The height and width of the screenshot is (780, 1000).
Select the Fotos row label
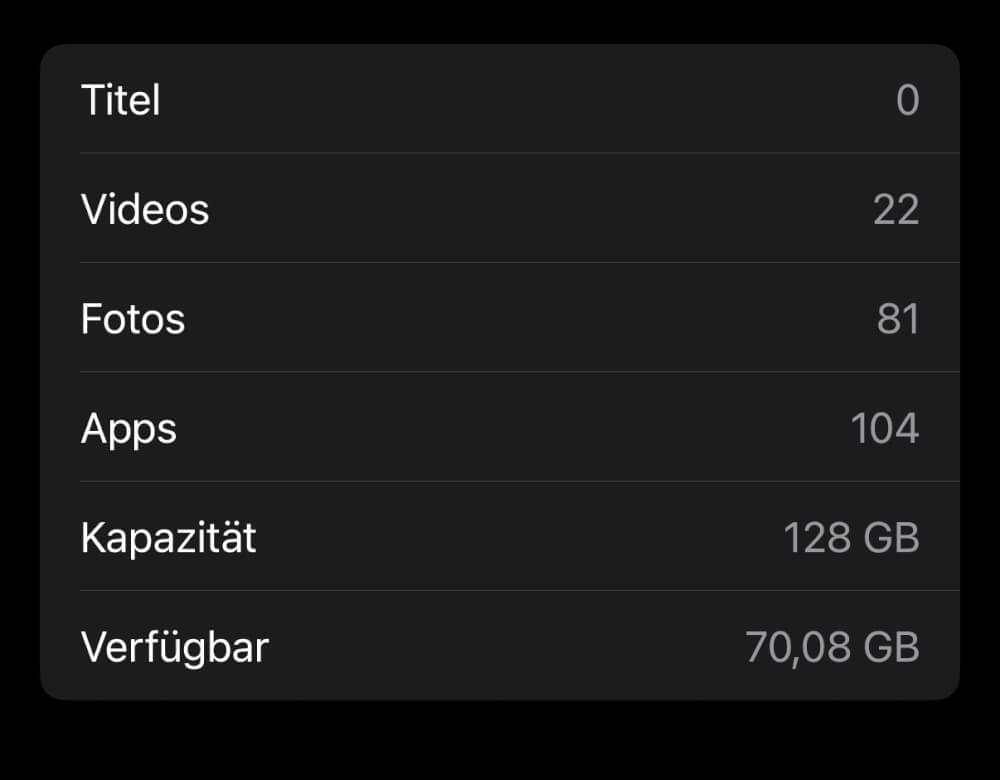pyautogui.click(x=133, y=319)
